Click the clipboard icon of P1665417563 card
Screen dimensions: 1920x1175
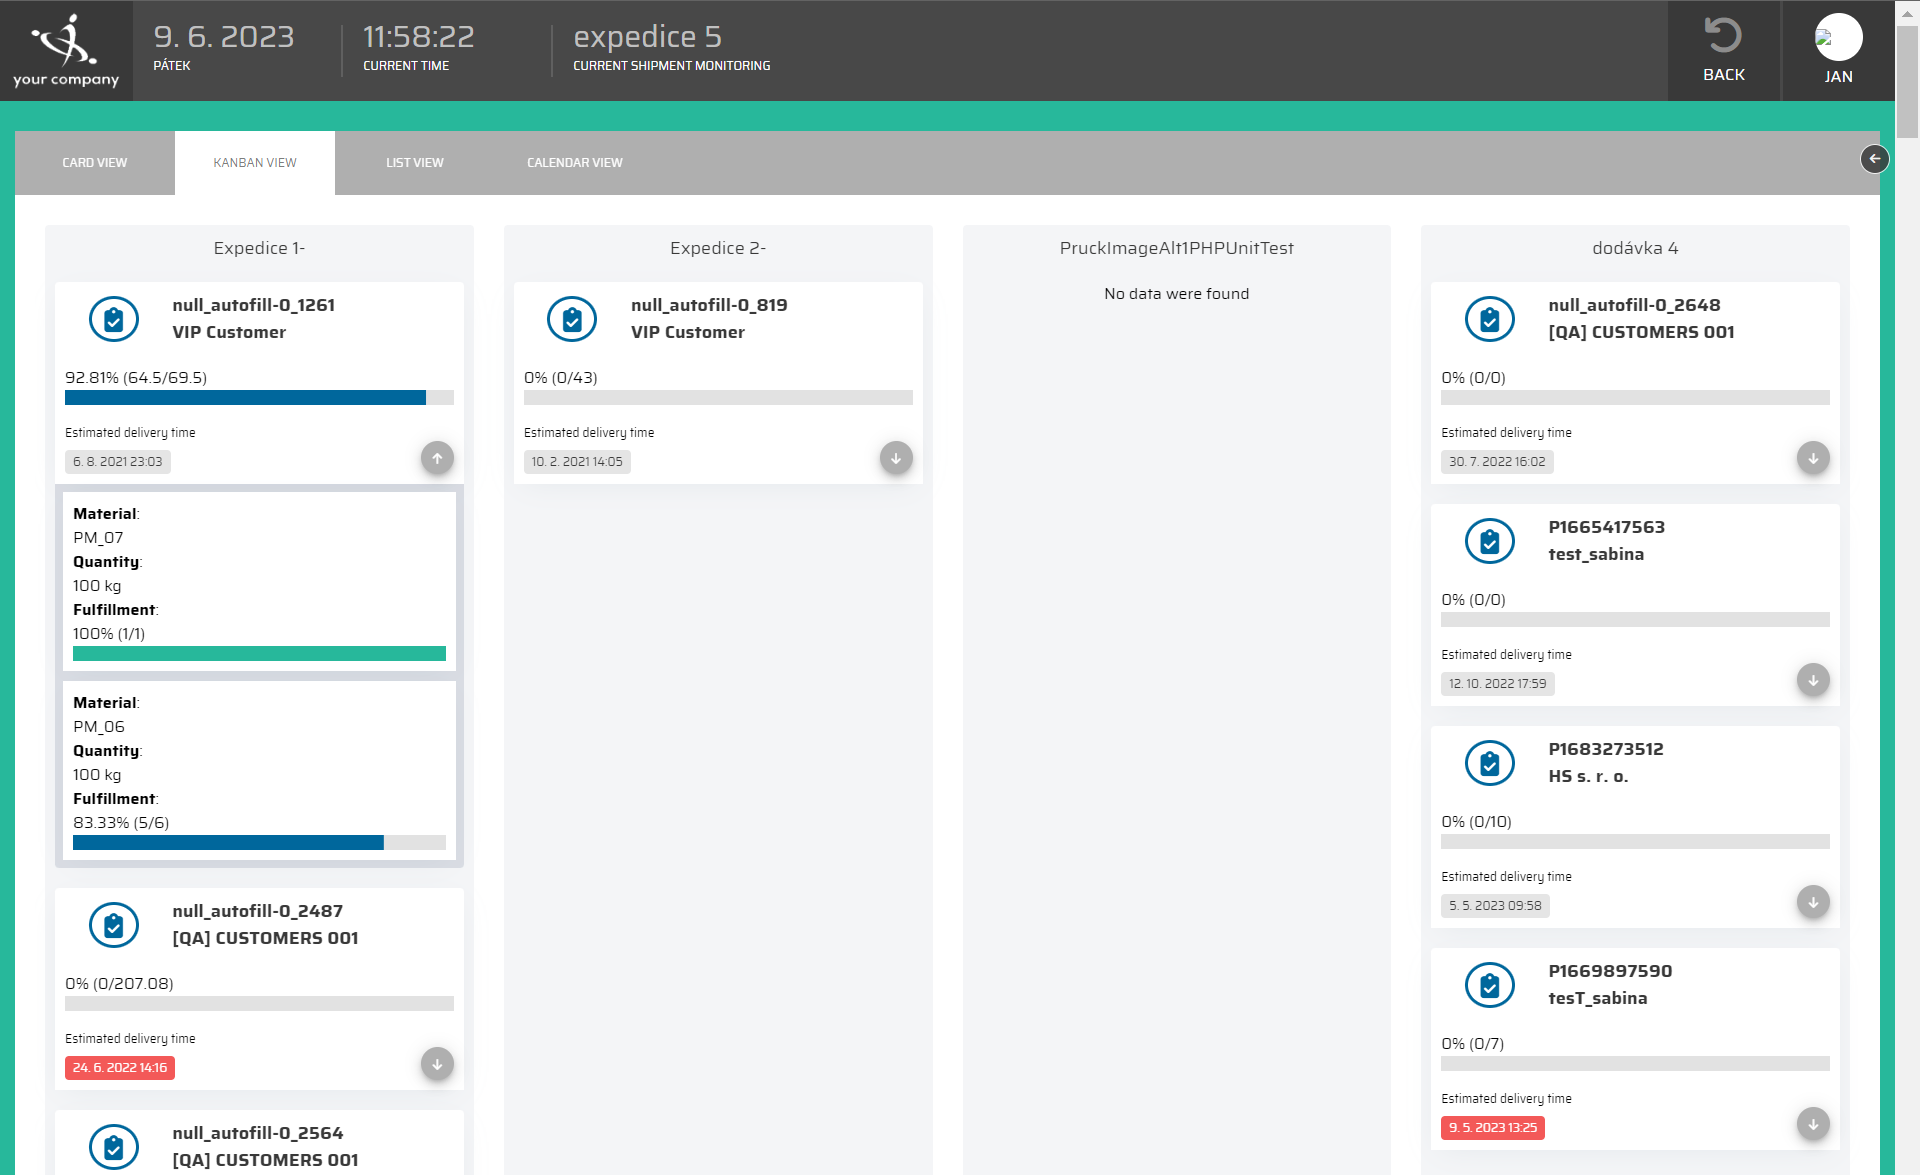coord(1490,542)
